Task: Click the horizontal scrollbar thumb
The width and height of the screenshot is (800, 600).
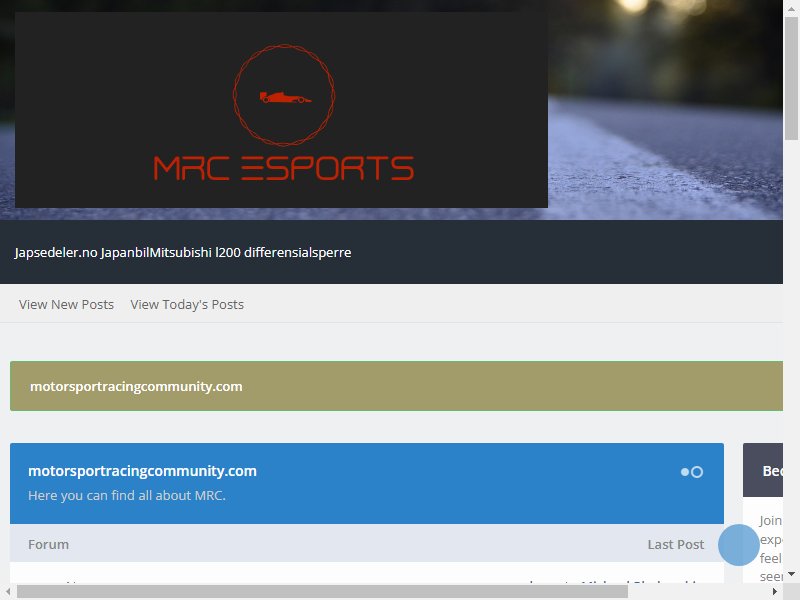Action: click(322, 592)
